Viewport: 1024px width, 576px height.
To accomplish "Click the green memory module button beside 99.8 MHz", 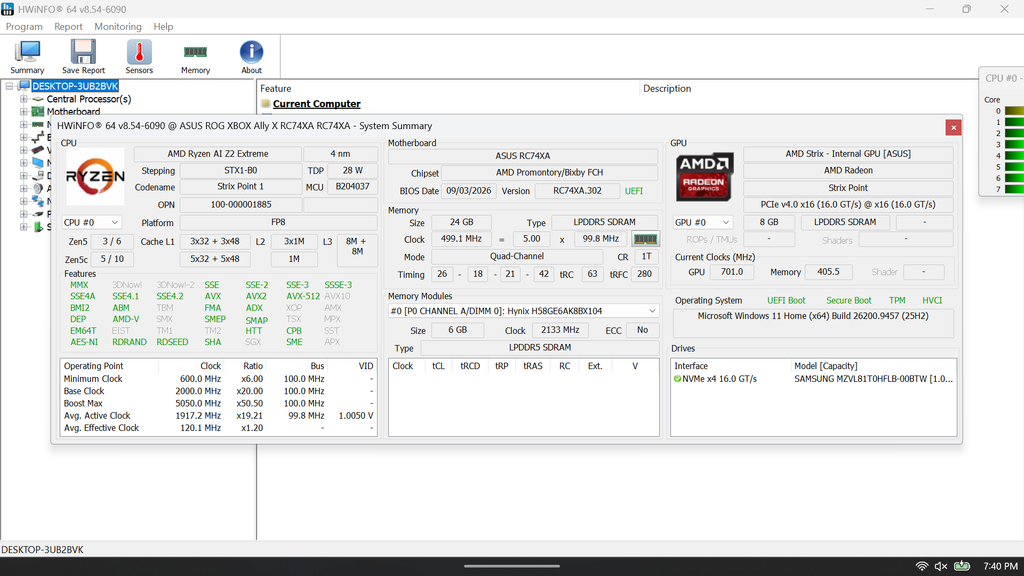I will click(x=645, y=239).
